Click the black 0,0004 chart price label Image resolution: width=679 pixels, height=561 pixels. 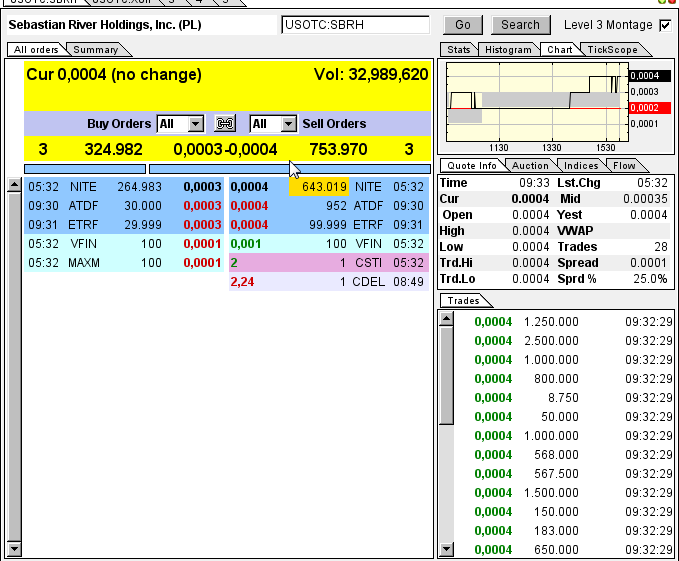[x=650, y=76]
